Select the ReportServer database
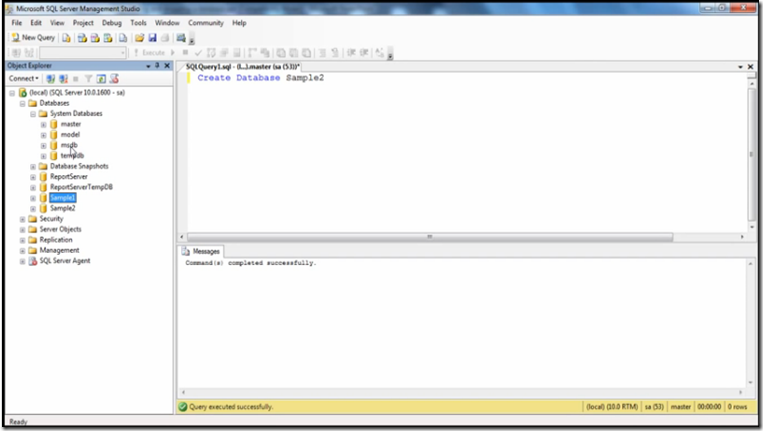The height and width of the screenshot is (431, 763). coord(69,177)
